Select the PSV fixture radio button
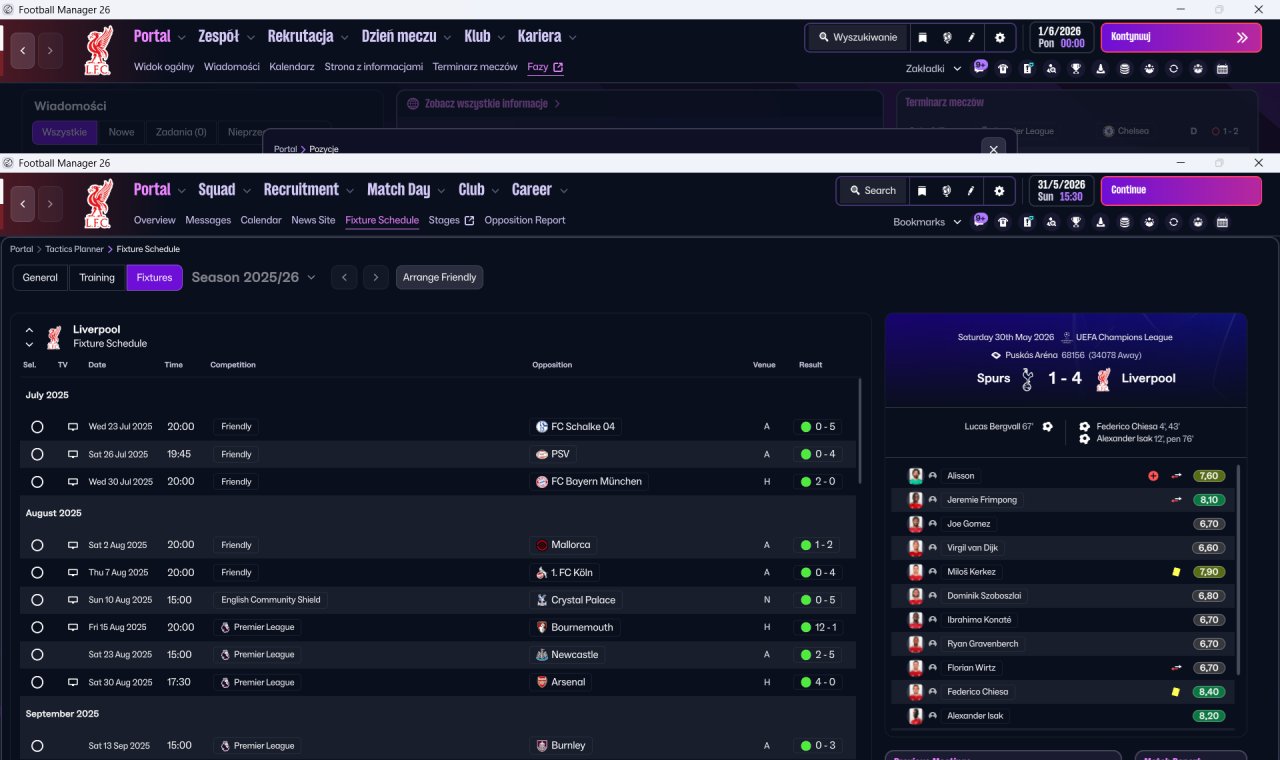 point(37,454)
